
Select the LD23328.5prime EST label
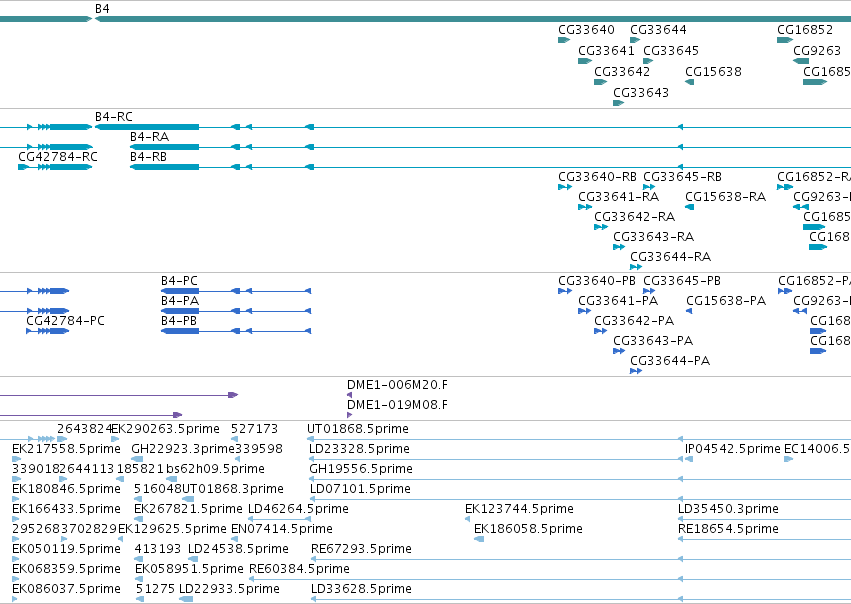pyautogui.click(x=359, y=449)
